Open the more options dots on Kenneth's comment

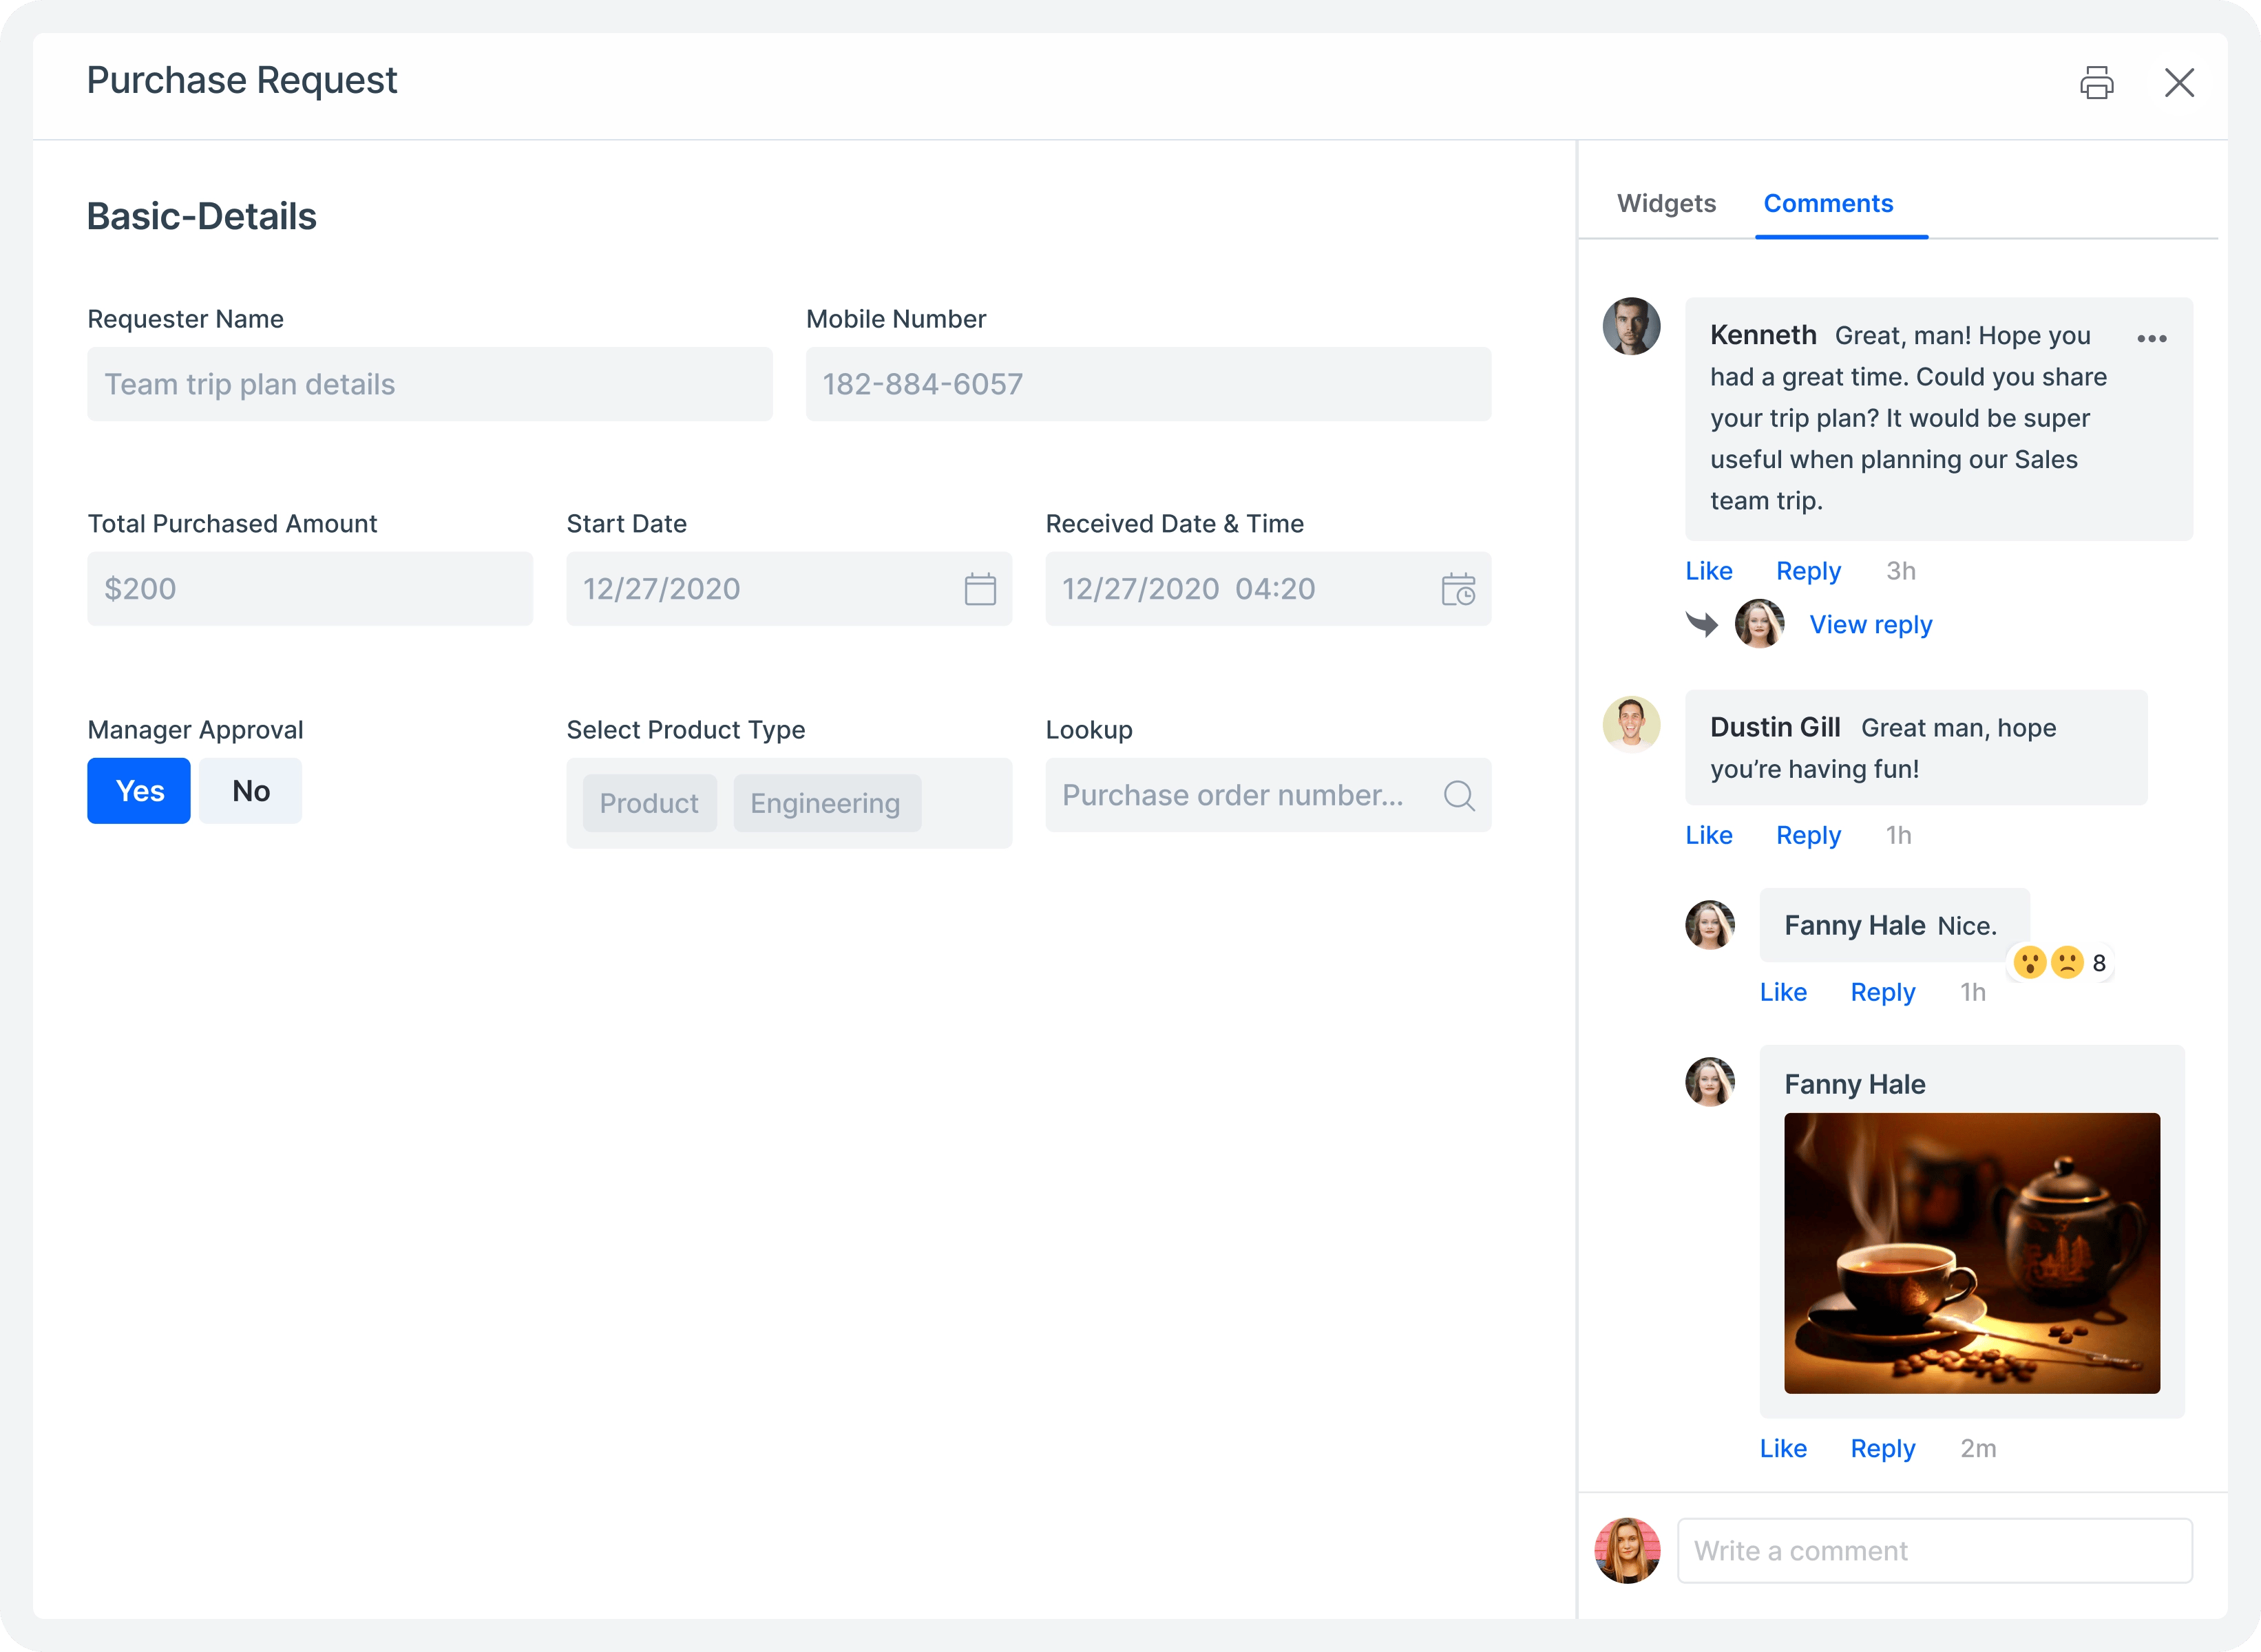click(x=2151, y=338)
